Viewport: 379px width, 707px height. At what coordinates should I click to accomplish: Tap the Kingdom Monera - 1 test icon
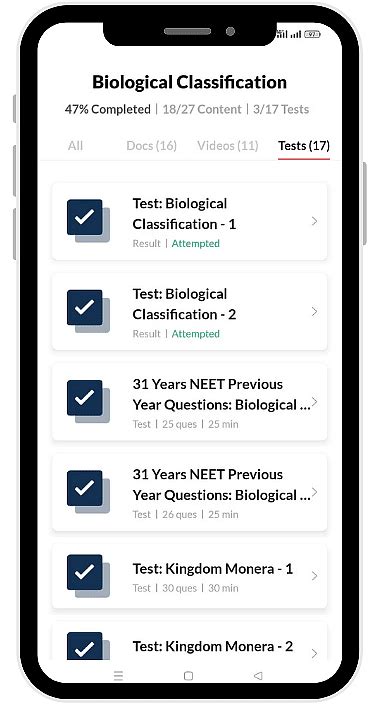pyautogui.click(x=88, y=576)
